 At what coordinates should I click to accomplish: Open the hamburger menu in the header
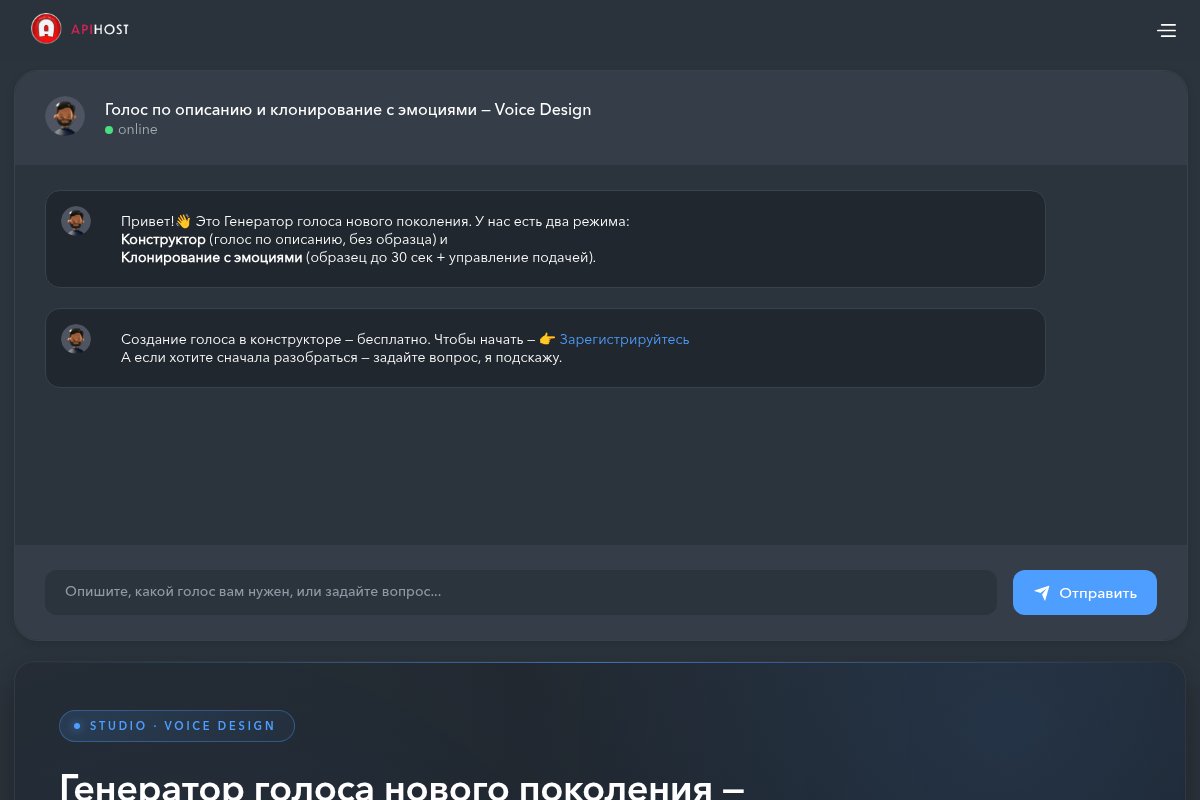(x=1166, y=31)
